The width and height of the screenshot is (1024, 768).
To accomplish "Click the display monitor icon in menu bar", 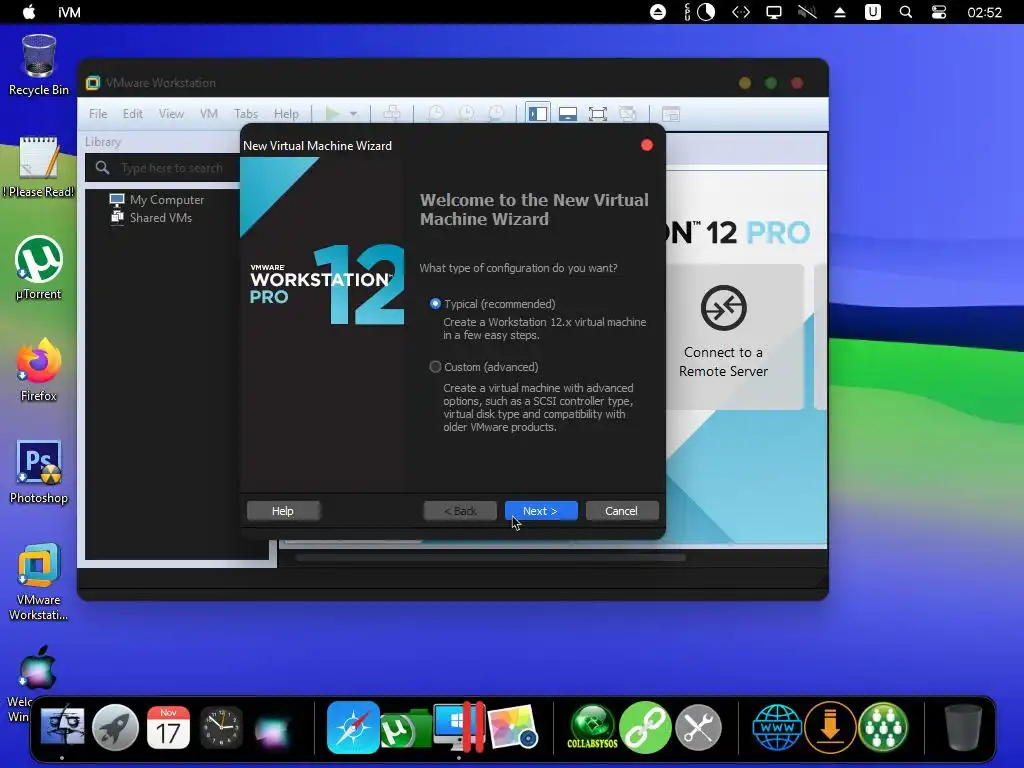I will click(774, 12).
